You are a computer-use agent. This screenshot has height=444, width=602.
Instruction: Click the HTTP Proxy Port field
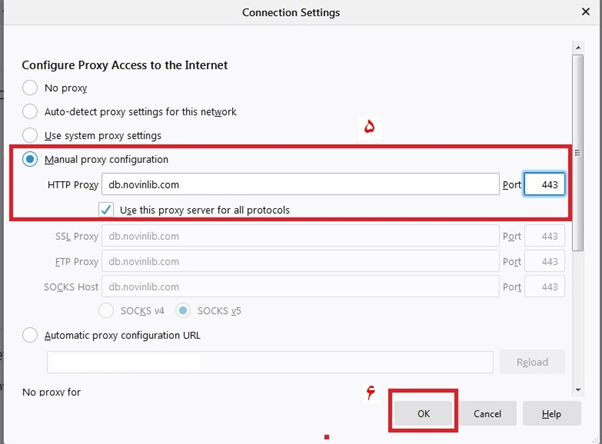[x=544, y=185]
